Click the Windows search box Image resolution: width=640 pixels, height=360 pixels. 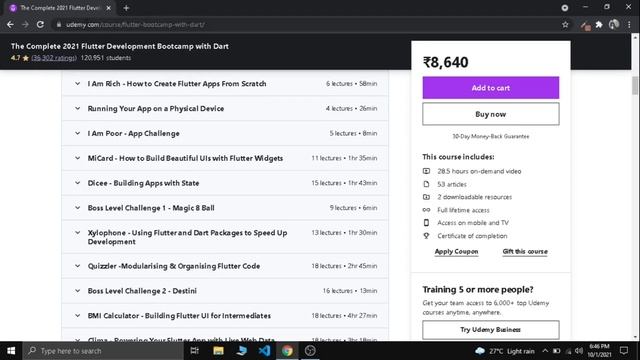click(103, 351)
